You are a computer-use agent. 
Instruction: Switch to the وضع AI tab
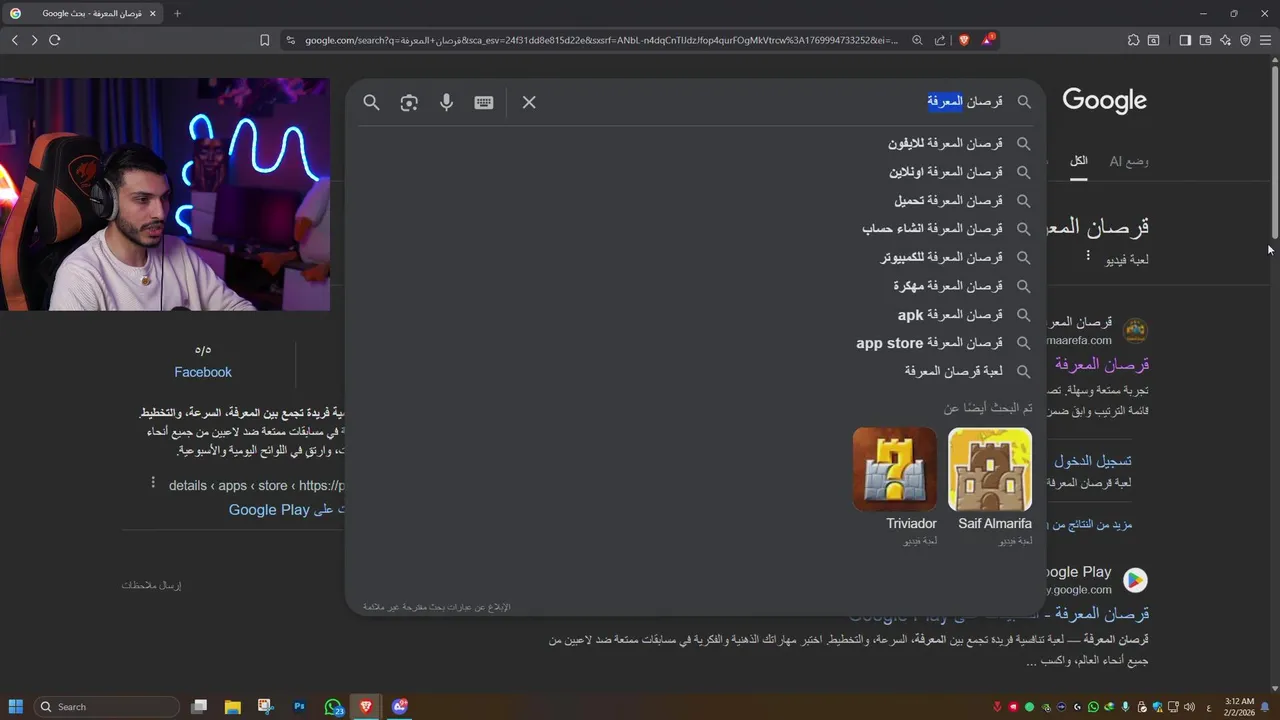tap(1129, 161)
